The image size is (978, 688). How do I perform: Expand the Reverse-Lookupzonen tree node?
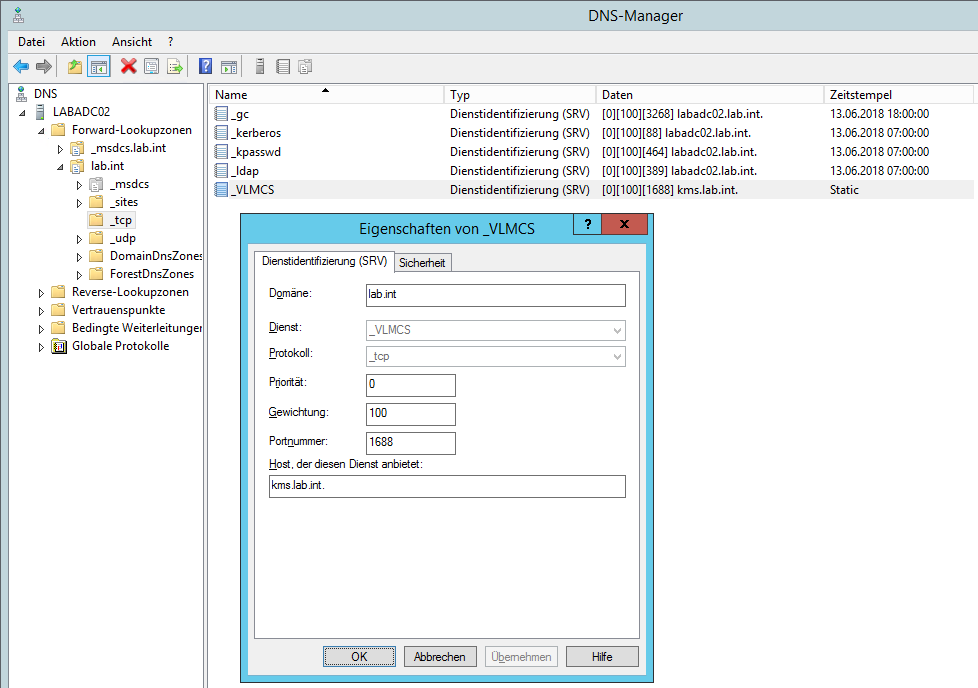click(41, 293)
